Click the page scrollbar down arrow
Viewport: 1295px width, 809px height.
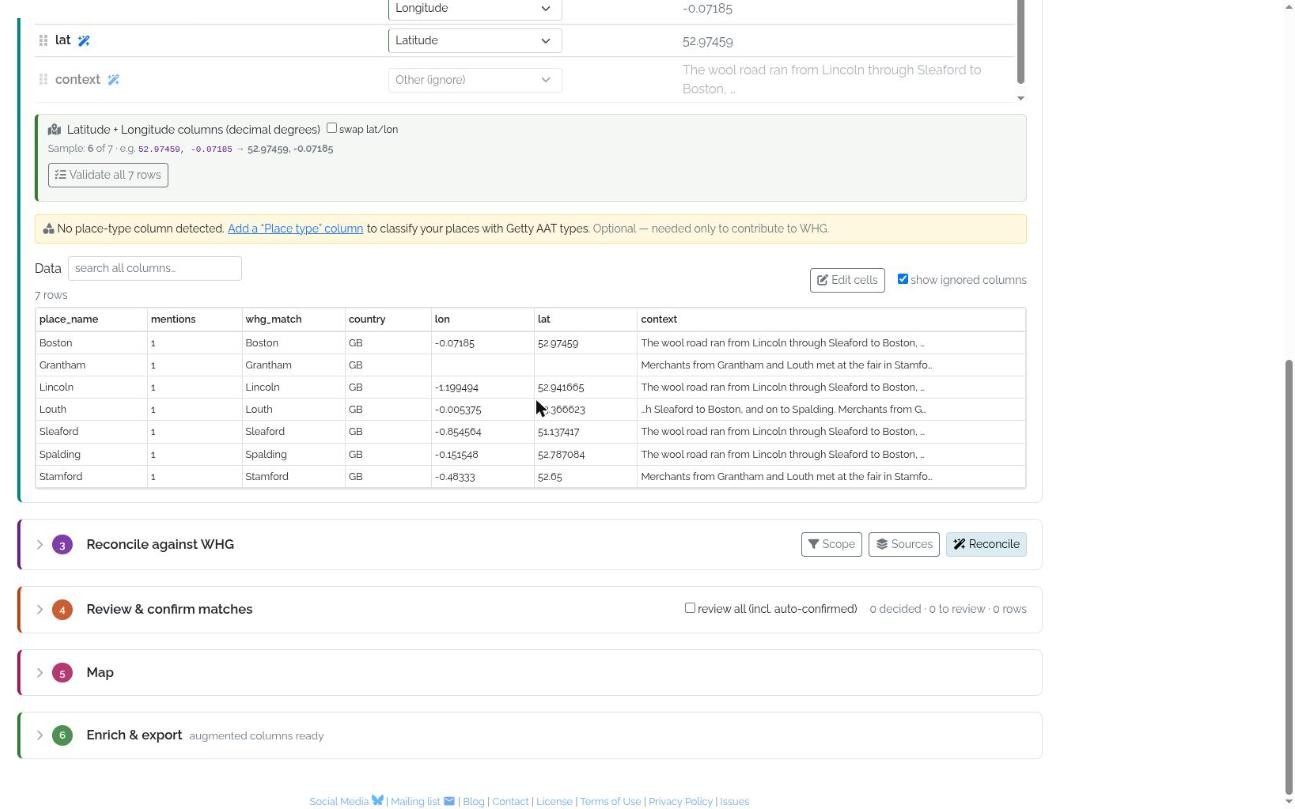pos(1287,802)
